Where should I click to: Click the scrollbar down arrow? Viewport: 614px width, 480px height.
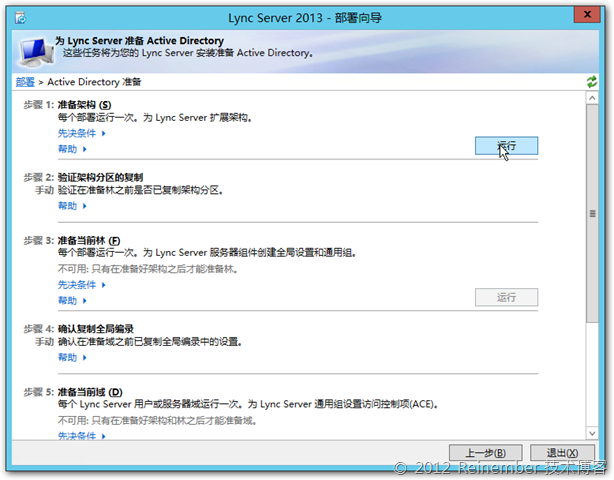pos(592,433)
